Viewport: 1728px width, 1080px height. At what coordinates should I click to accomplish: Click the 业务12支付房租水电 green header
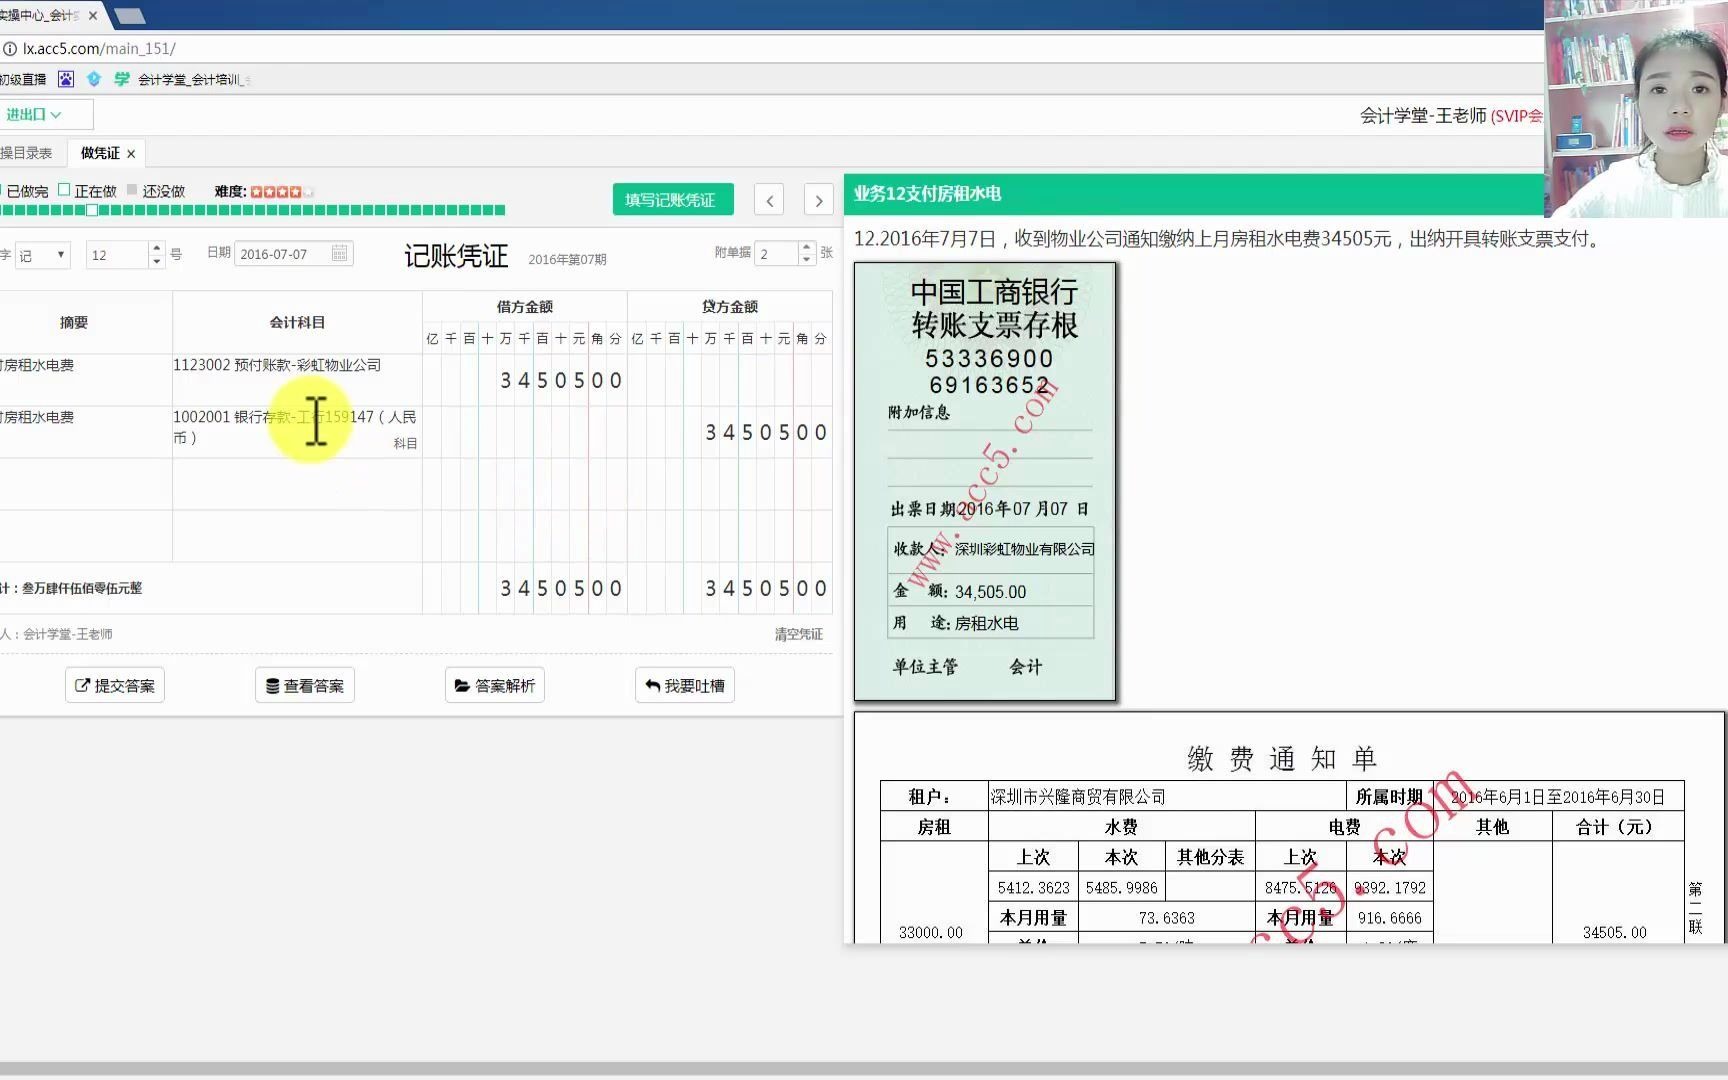(x=1194, y=194)
